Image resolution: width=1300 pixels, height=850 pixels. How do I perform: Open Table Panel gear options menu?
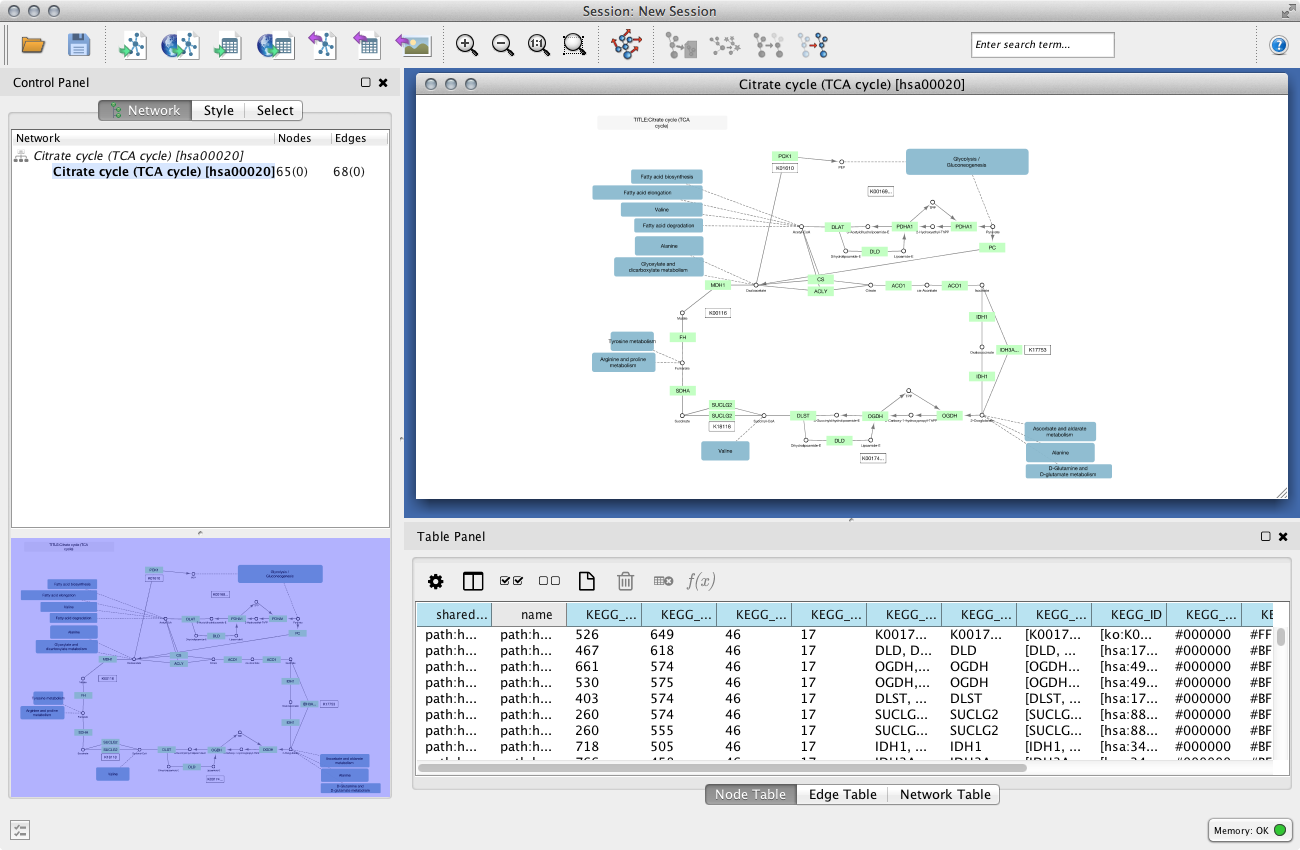pyautogui.click(x=435, y=581)
